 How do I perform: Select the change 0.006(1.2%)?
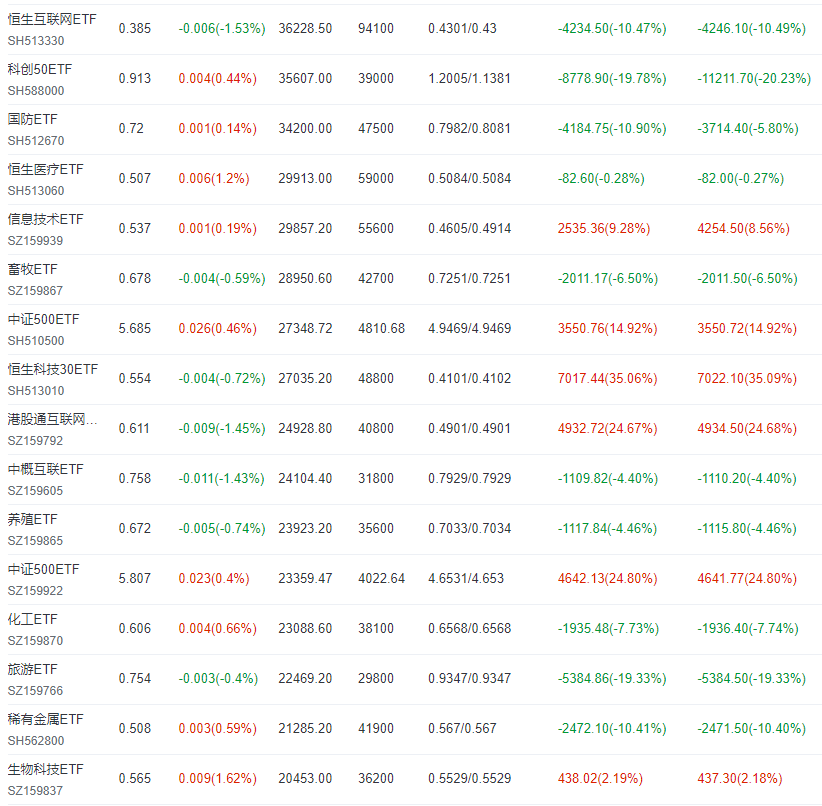pos(214,179)
